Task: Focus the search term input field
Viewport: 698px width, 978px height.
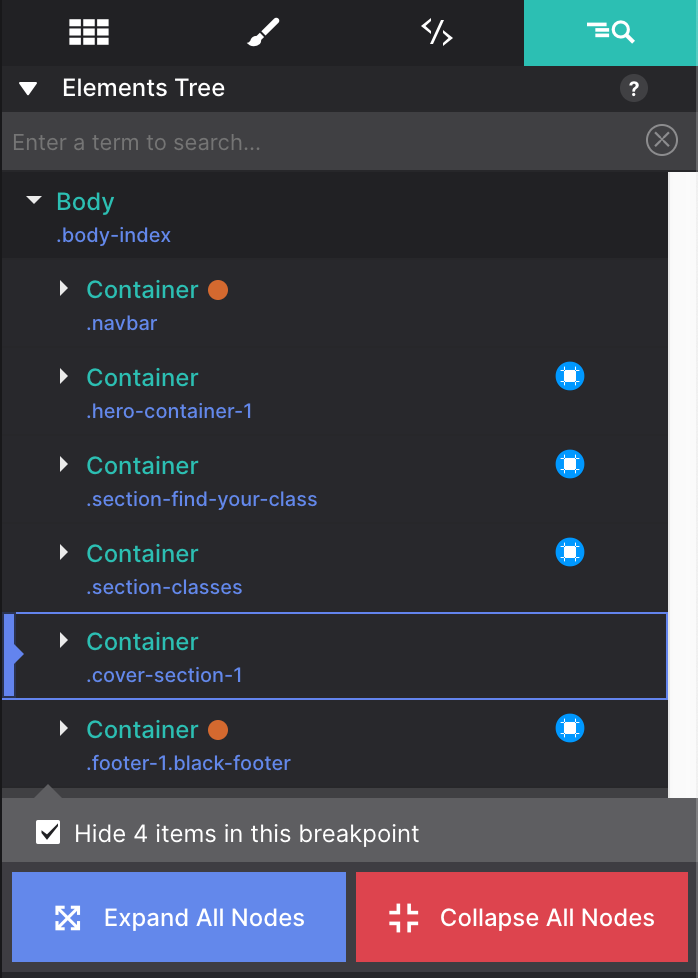Action: click(x=324, y=142)
